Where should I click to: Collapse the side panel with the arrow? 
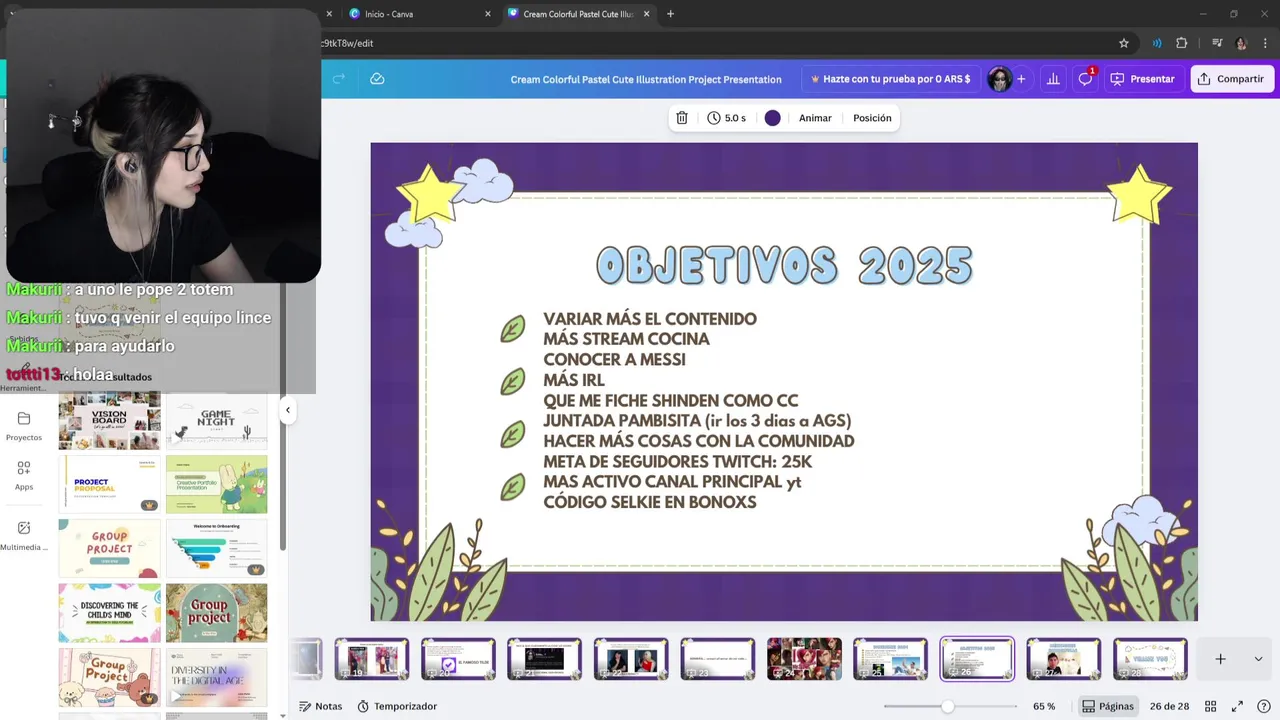288,409
